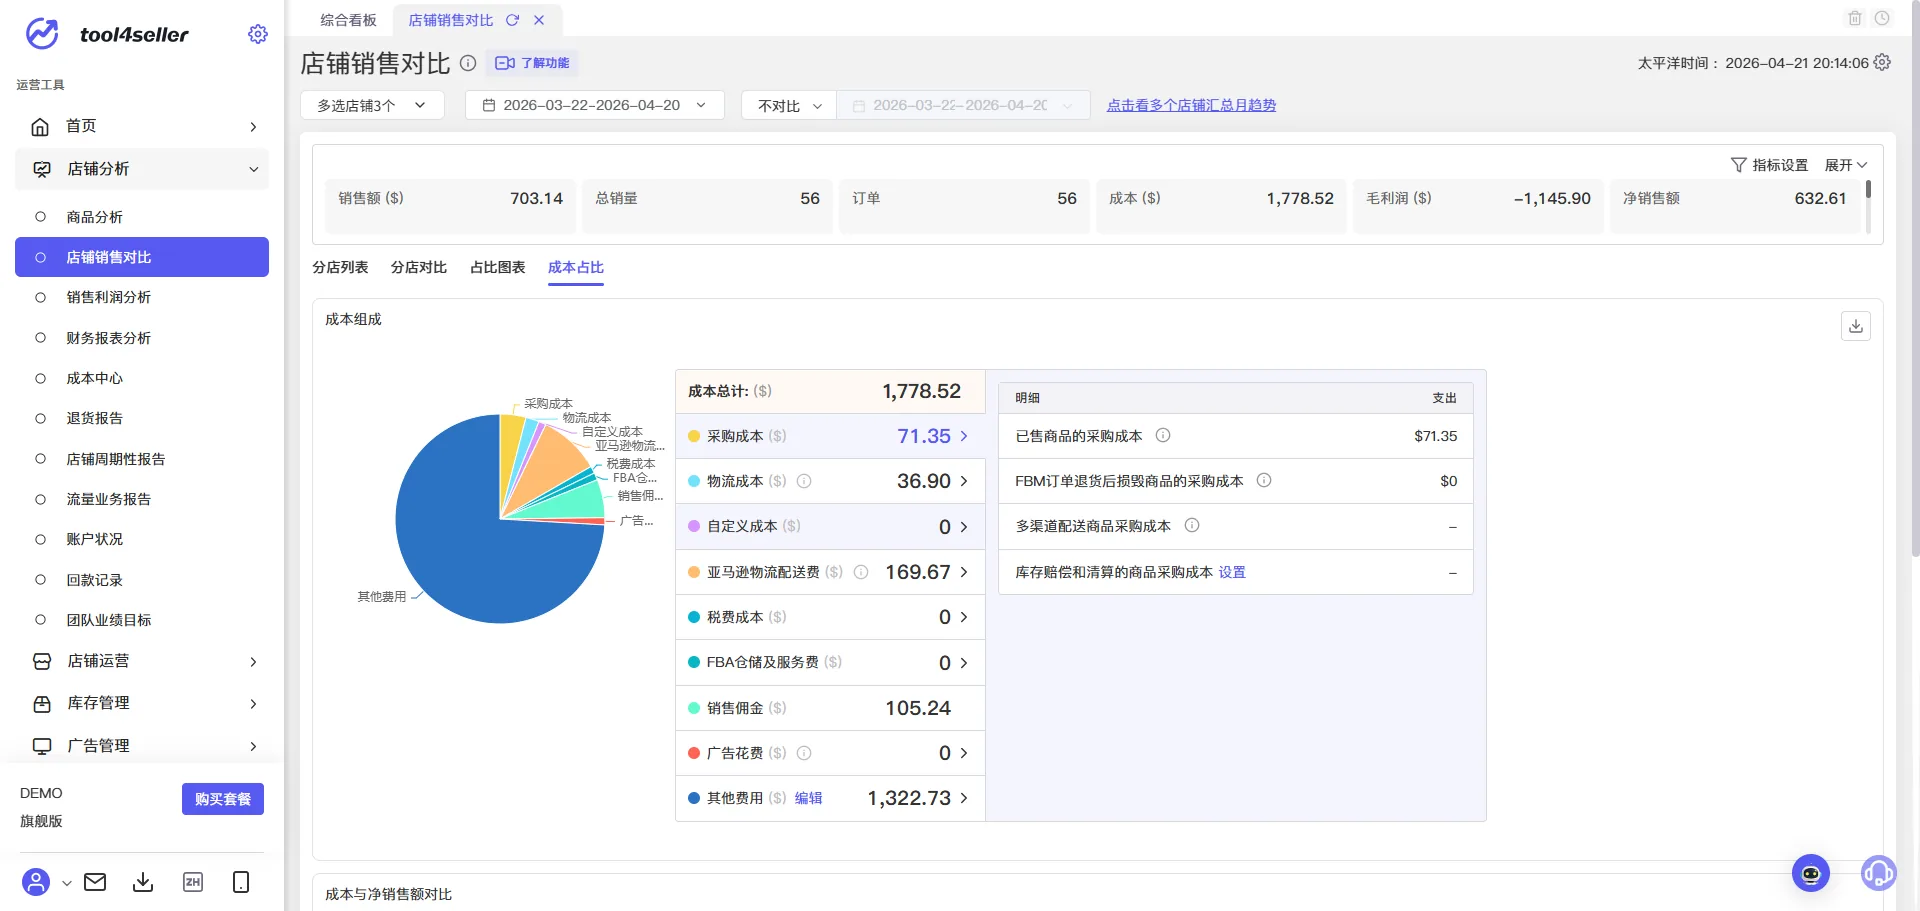Expand the 广告管理 sidebar section

click(142, 746)
